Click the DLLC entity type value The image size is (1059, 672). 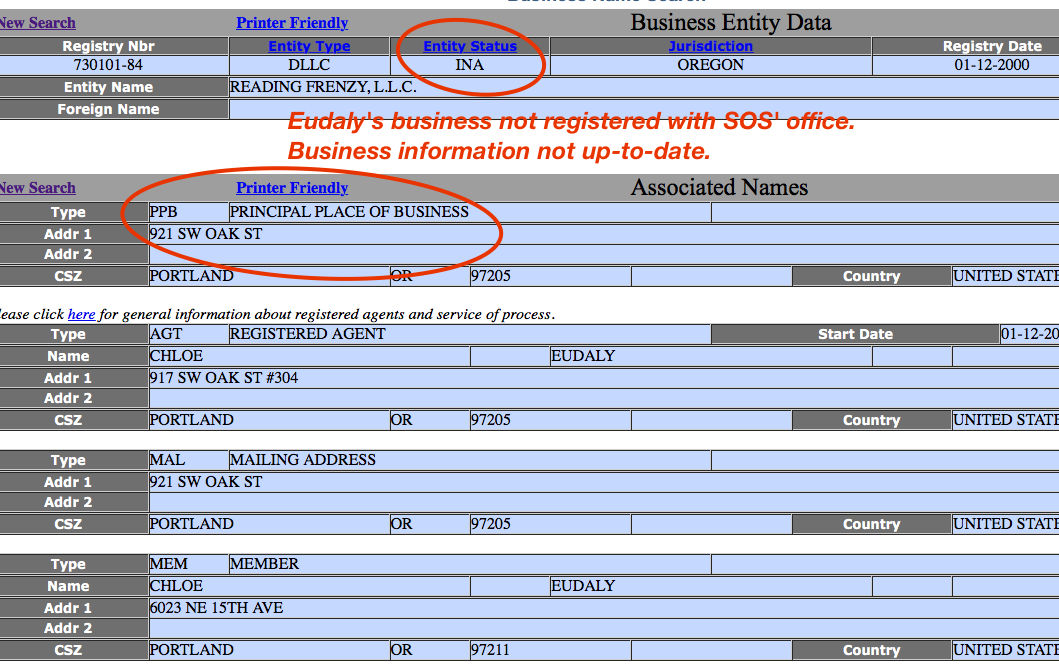click(x=309, y=65)
